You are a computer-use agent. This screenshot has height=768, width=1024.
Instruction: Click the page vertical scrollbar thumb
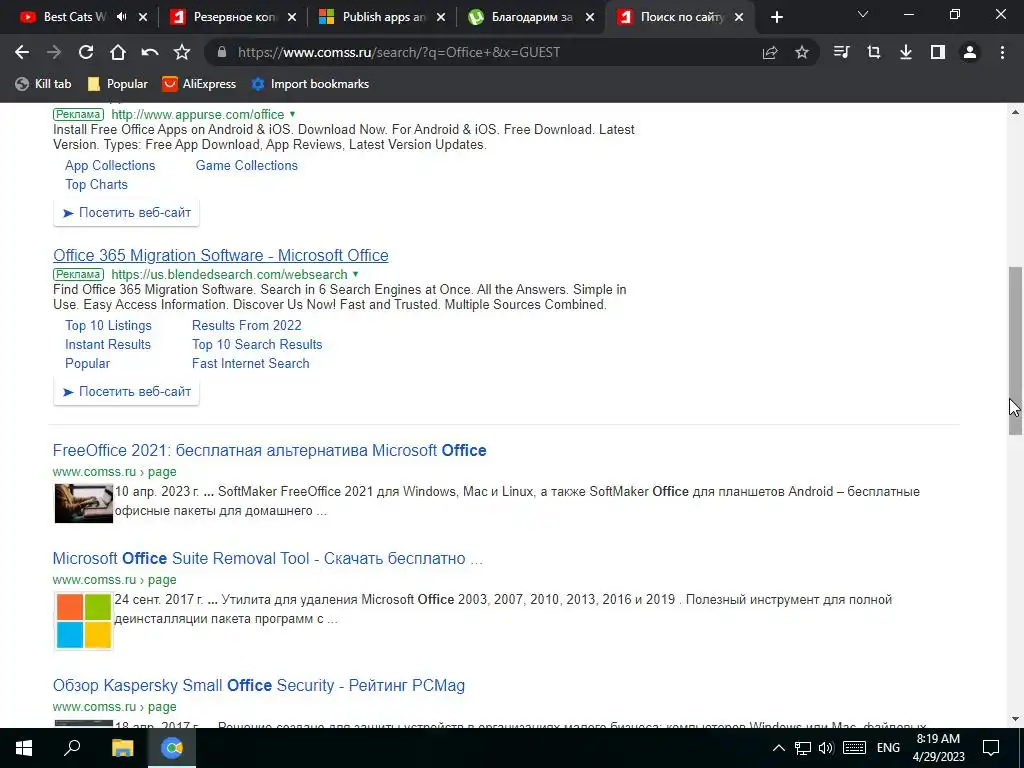click(x=1015, y=351)
